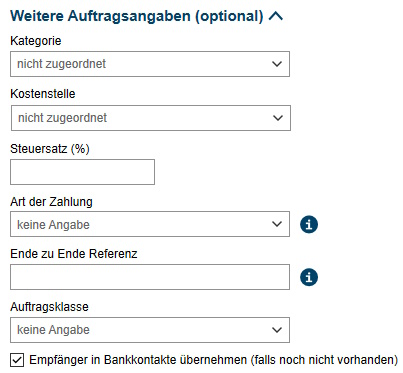The width and height of the screenshot is (403, 373).
Task: Focus the Ende zu Ende Referenz text field
Action: (x=150, y=277)
